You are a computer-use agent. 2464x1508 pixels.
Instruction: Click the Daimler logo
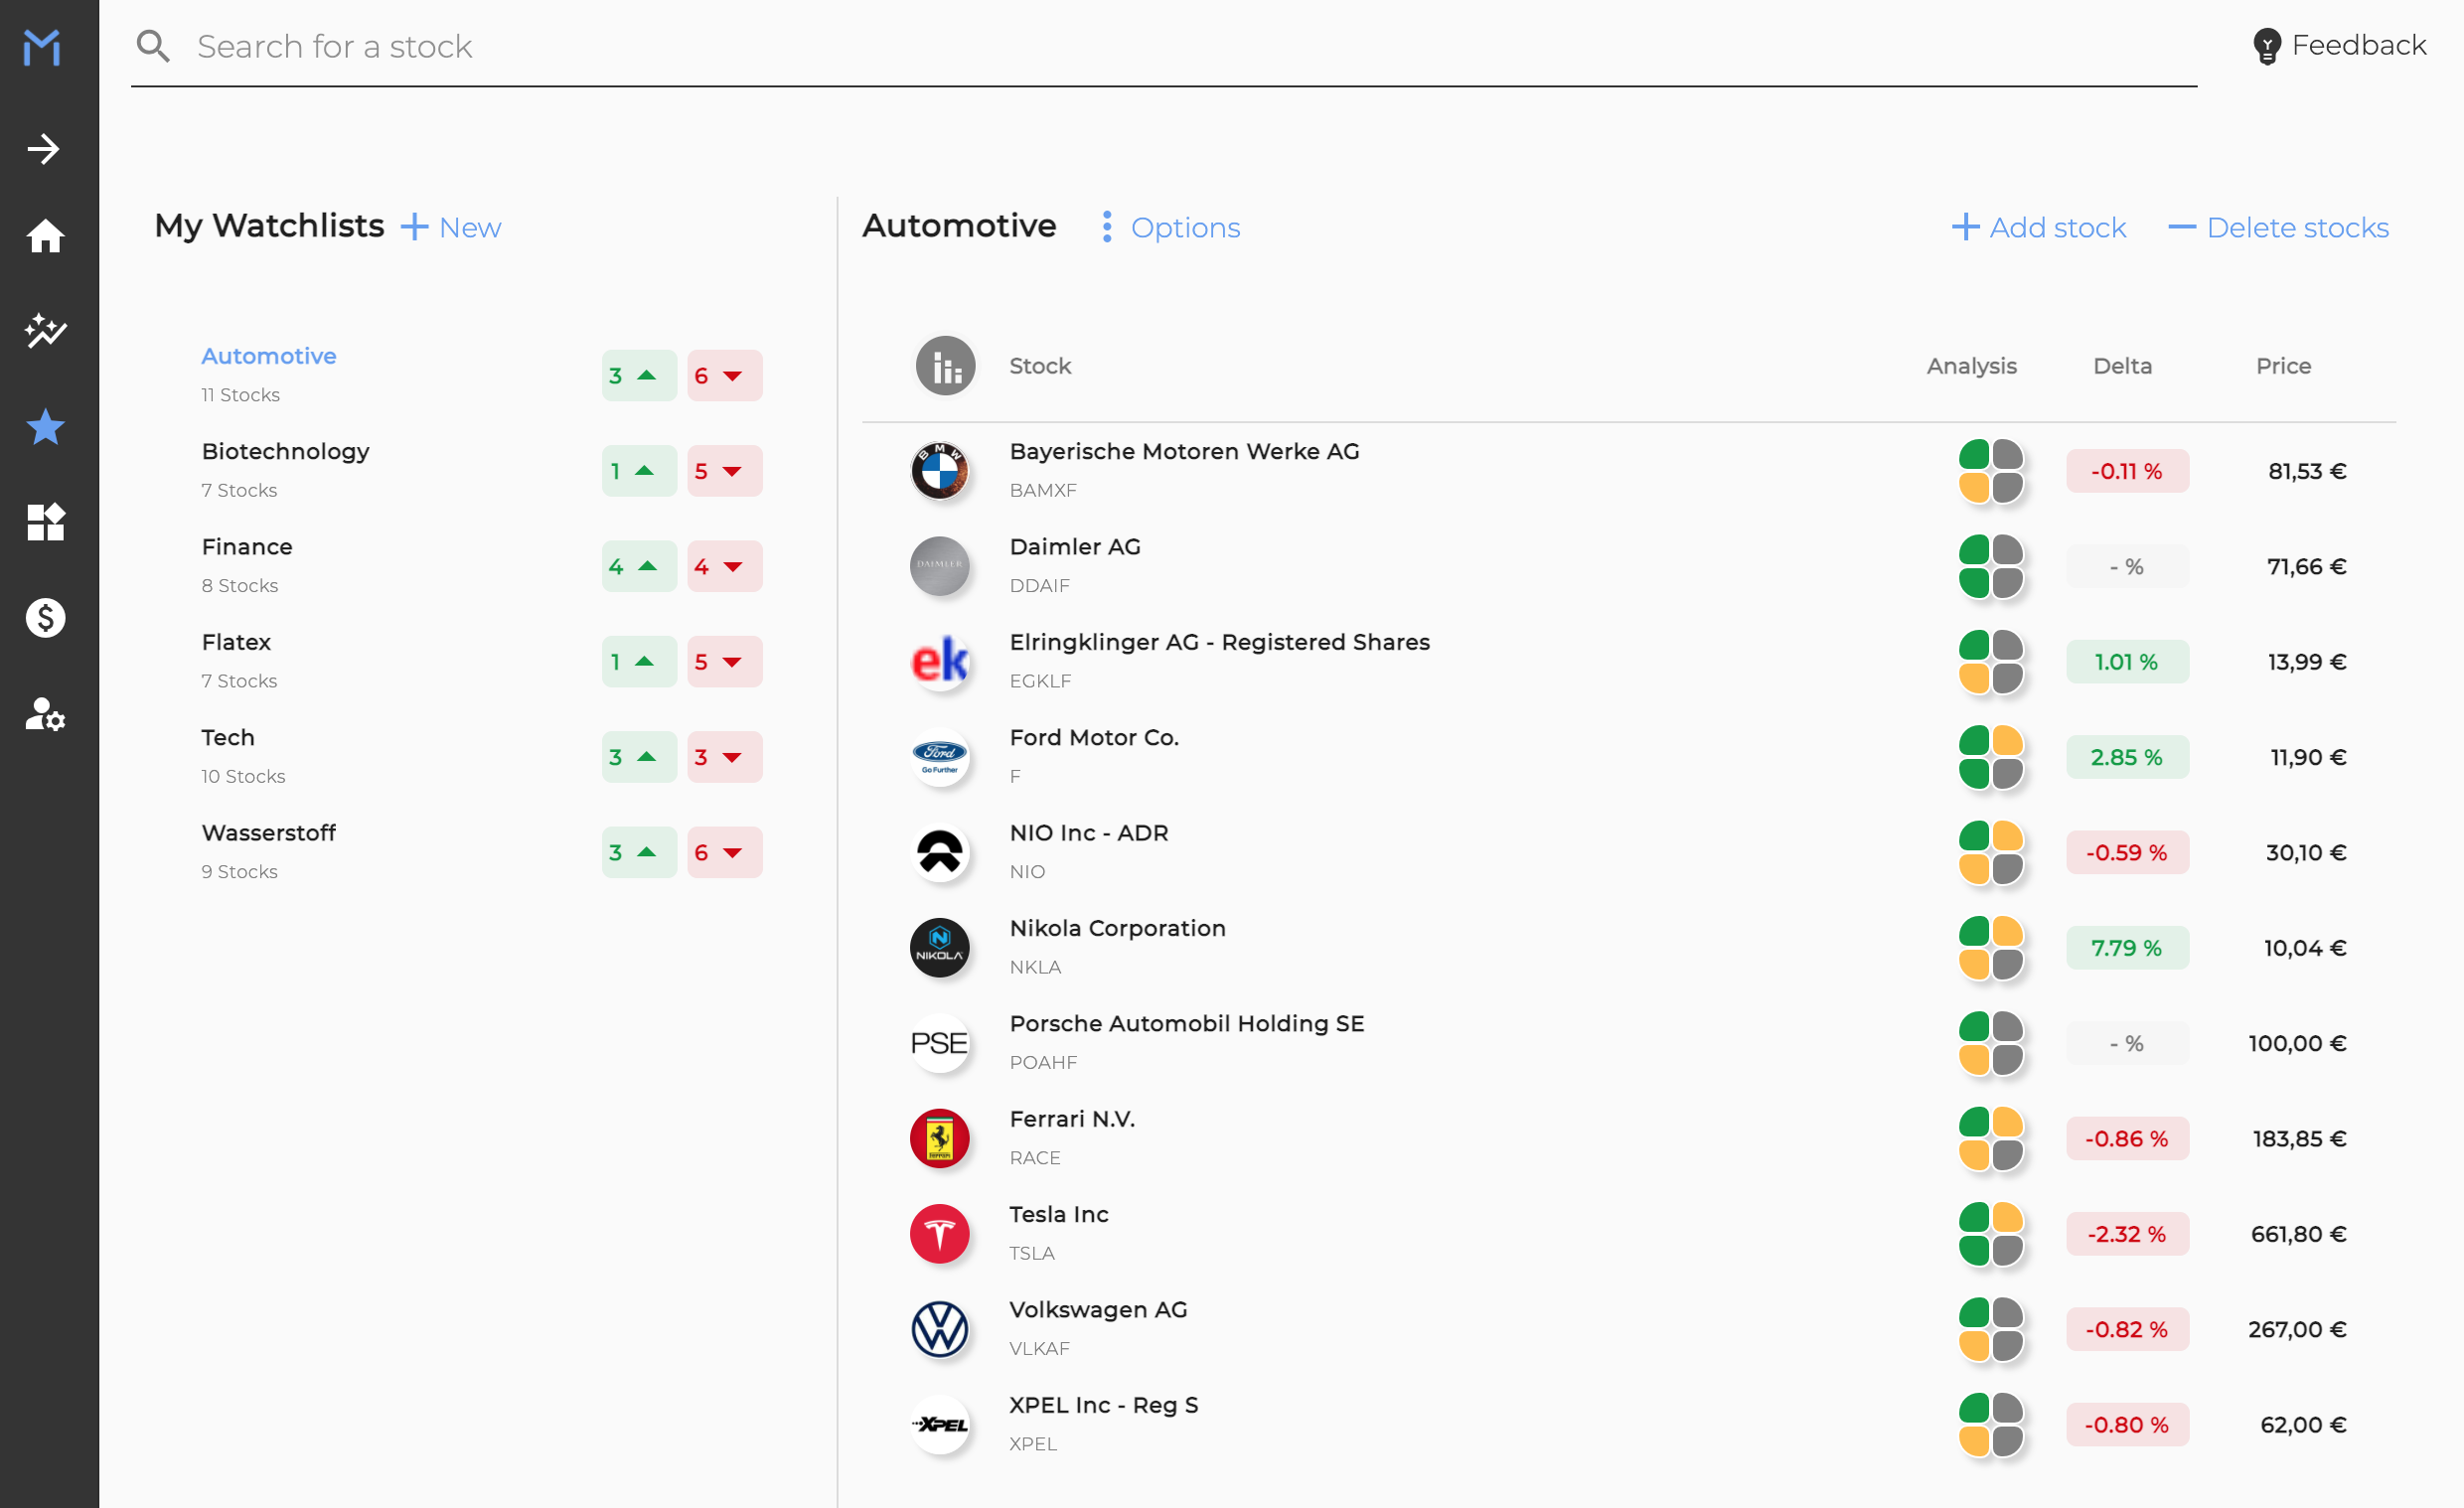940,566
